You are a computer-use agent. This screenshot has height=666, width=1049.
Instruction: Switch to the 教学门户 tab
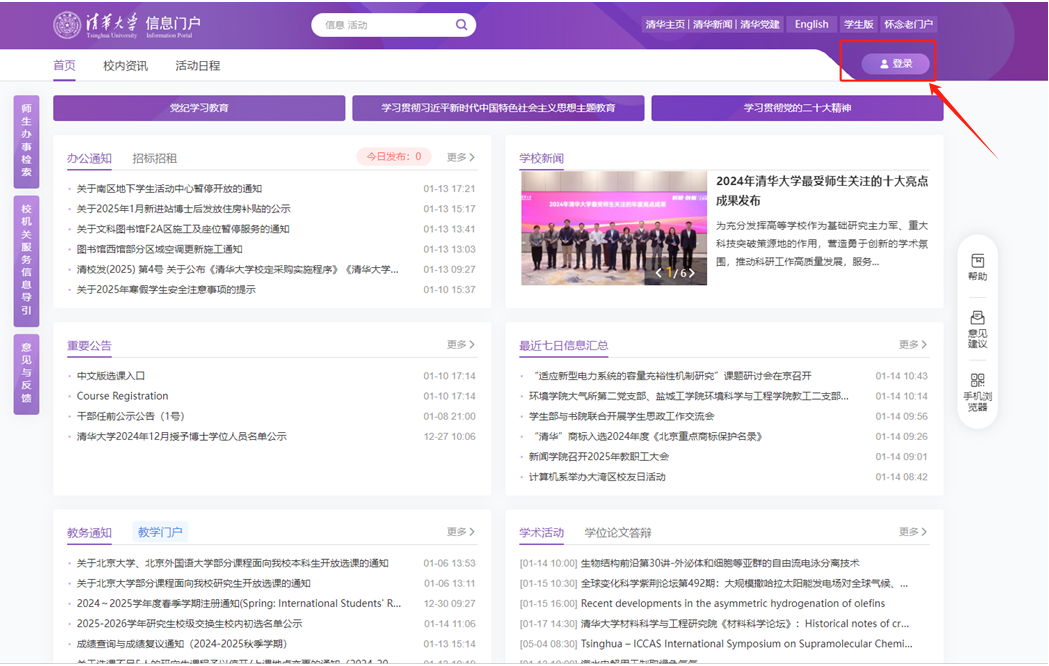tap(160, 532)
